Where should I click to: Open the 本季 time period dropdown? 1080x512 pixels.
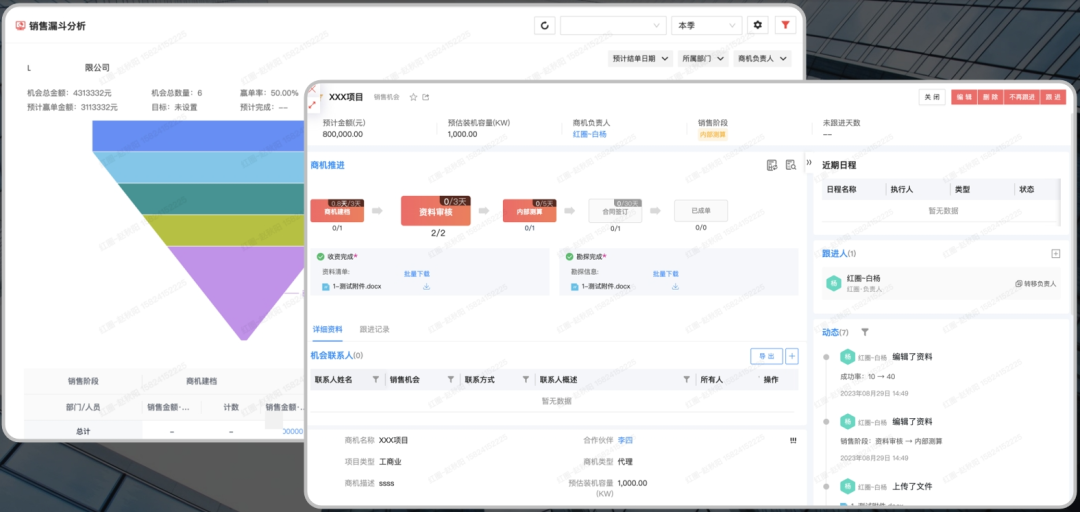(x=706, y=25)
